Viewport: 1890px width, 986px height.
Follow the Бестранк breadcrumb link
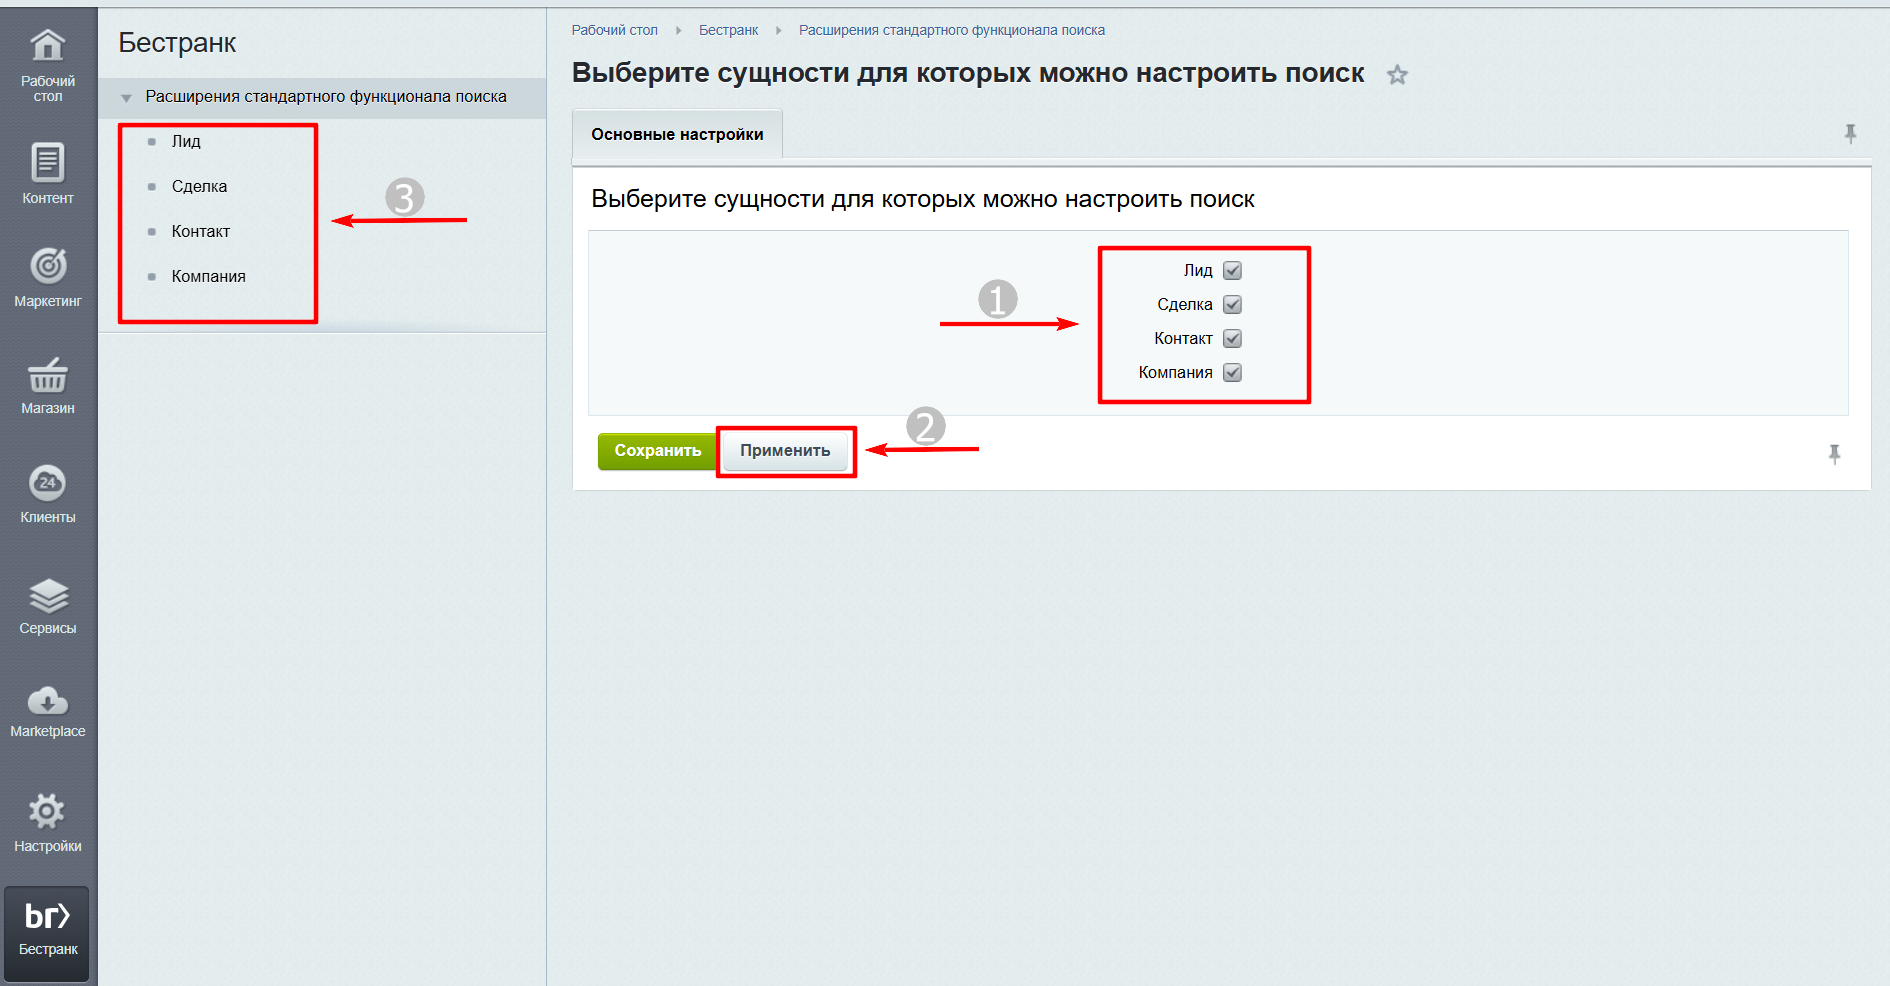(728, 31)
